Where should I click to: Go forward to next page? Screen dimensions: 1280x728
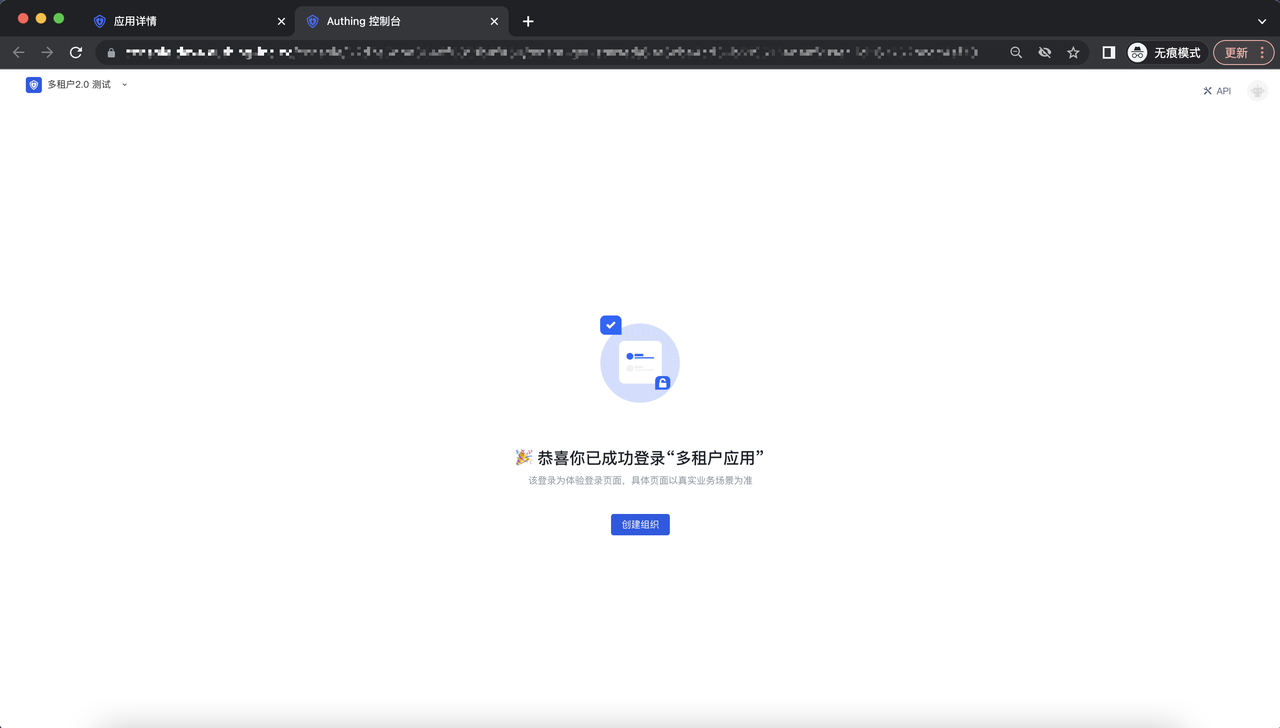point(47,52)
